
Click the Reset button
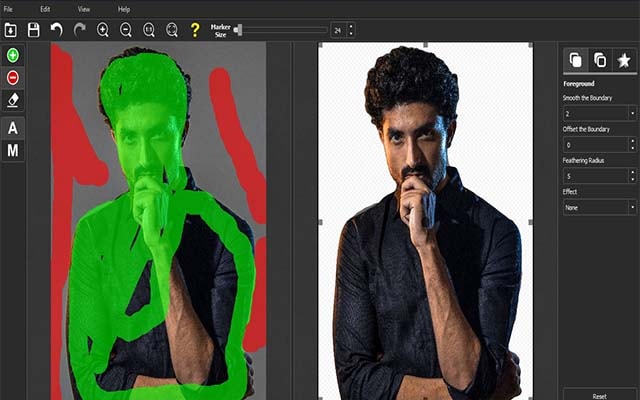pyautogui.click(x=600, y=396)
